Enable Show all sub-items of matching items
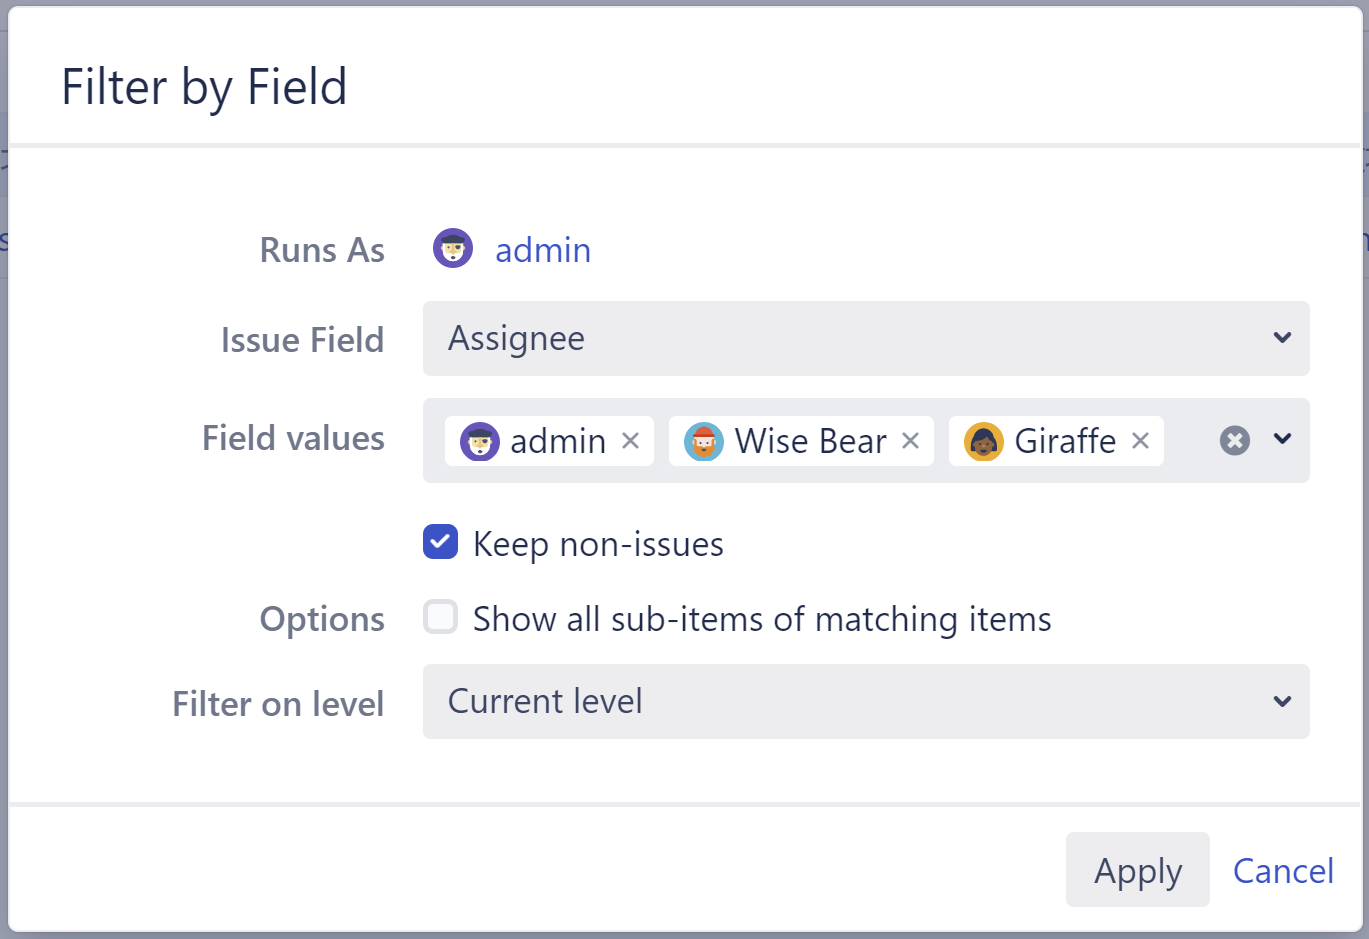Screen dimensions: 1369x939 click(440, 617)
